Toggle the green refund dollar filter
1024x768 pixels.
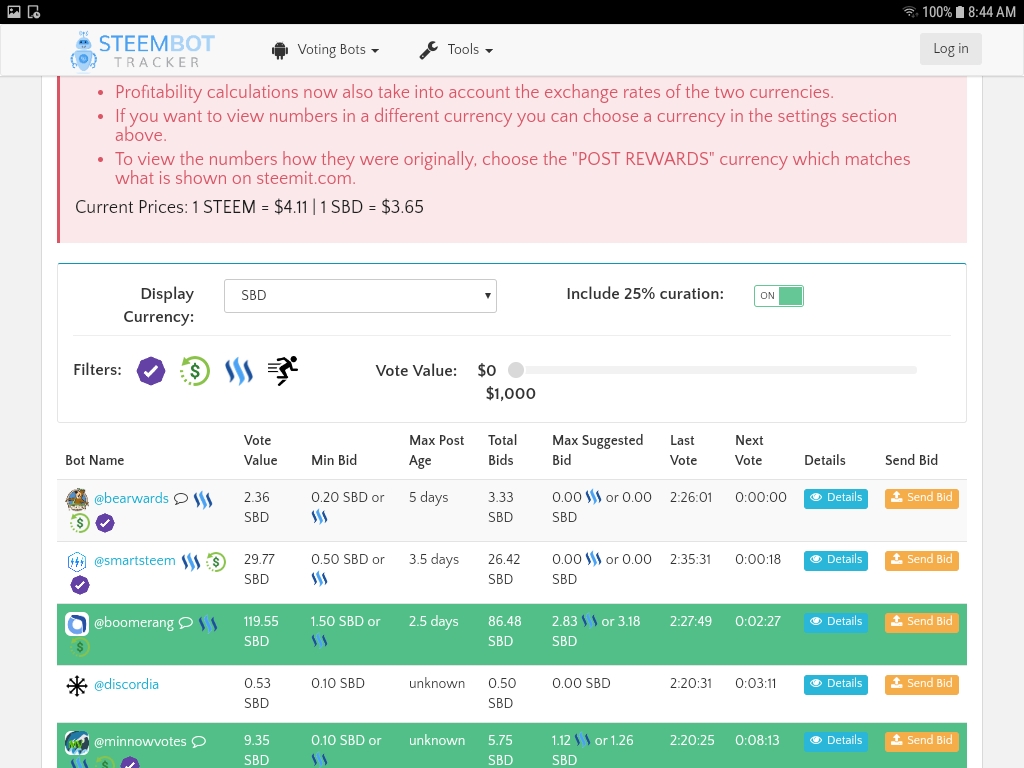click(x=195, y=371)
